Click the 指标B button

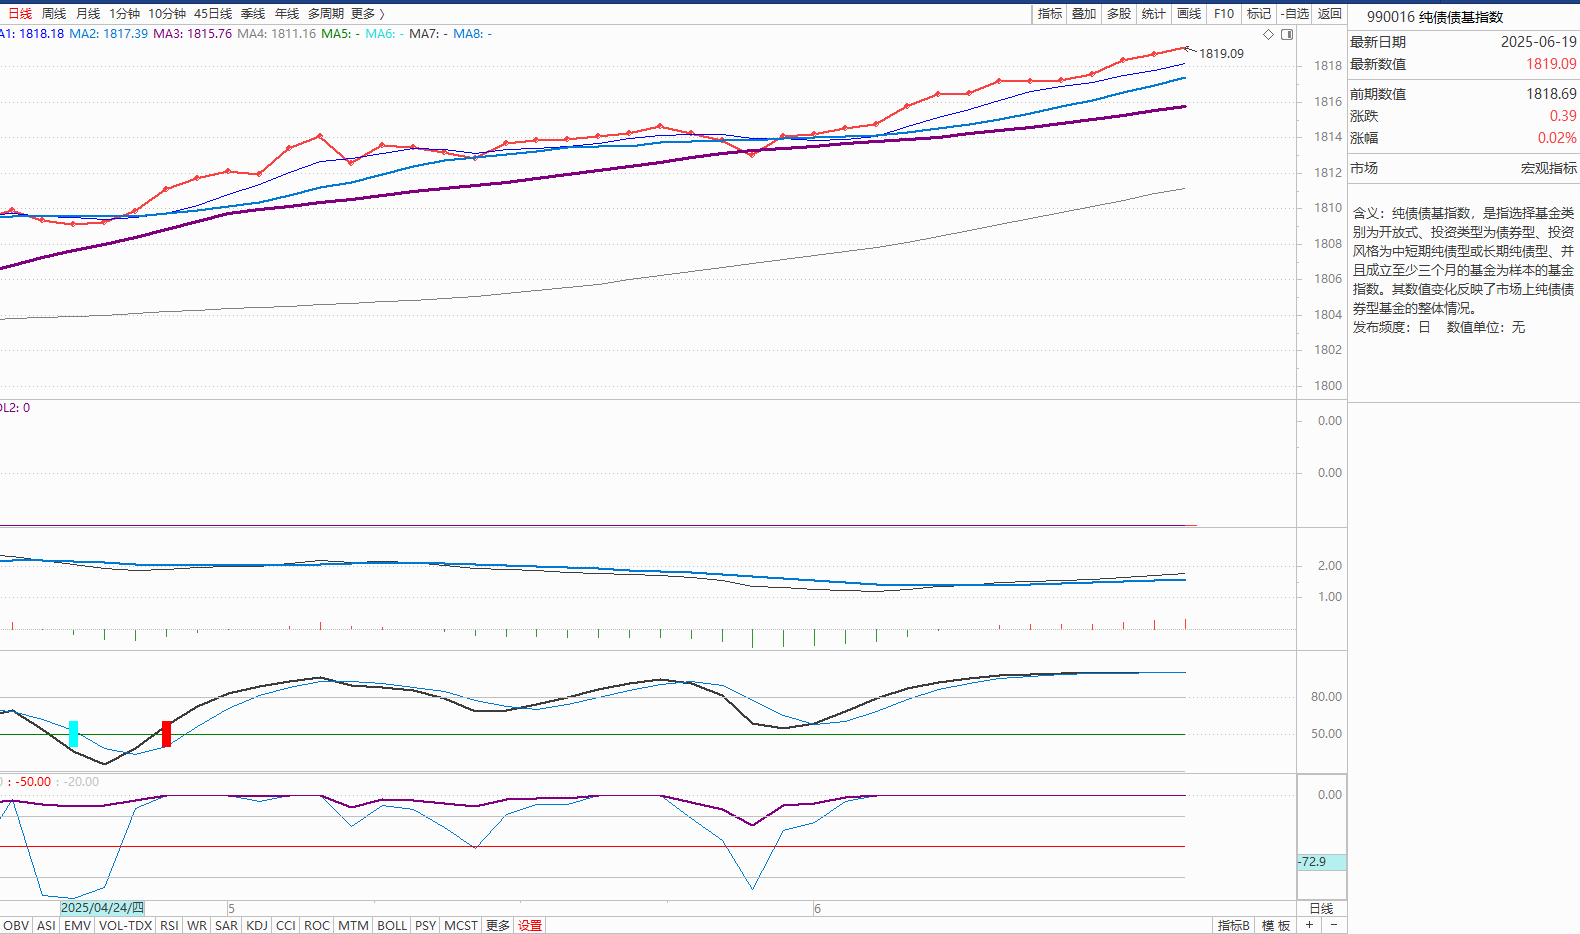coord(1234,926)
